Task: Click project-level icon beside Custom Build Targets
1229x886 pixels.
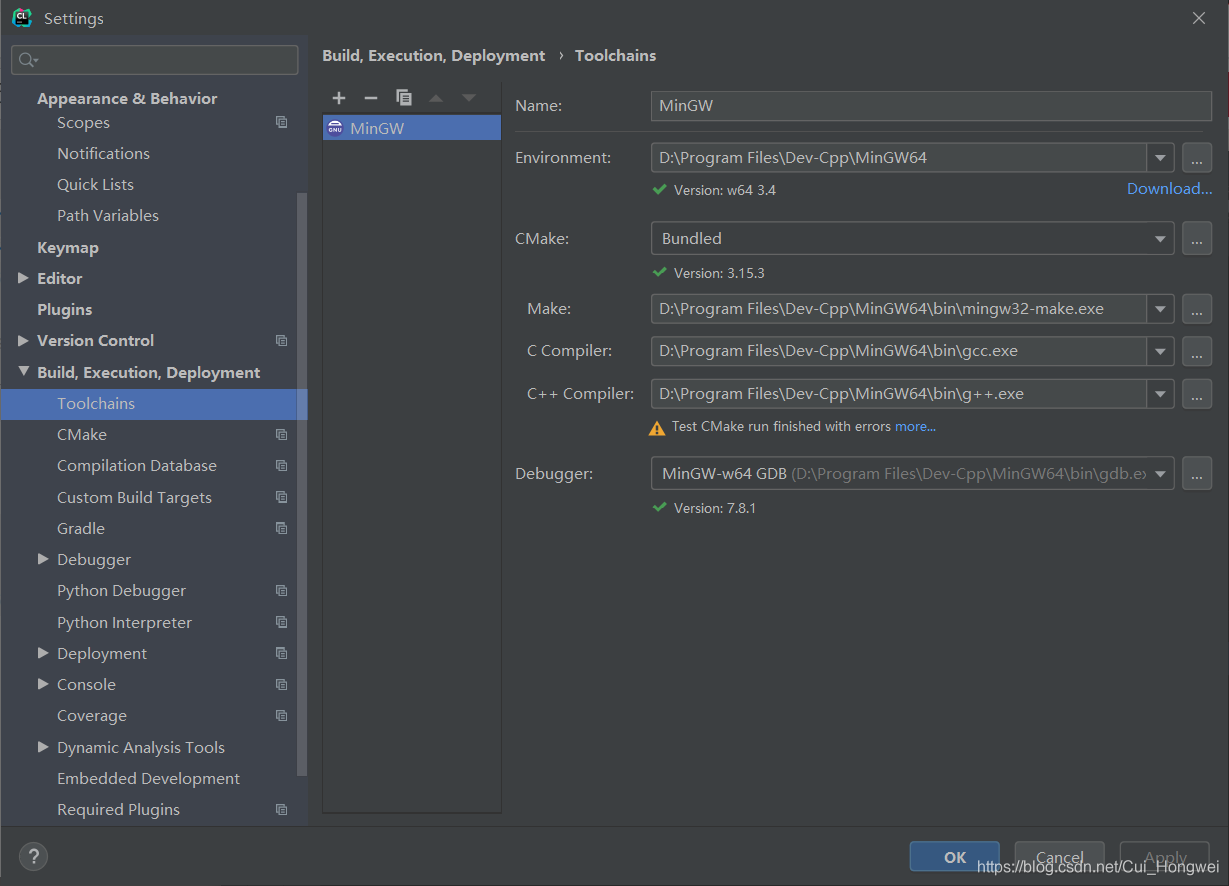Action: coord(281,497)
